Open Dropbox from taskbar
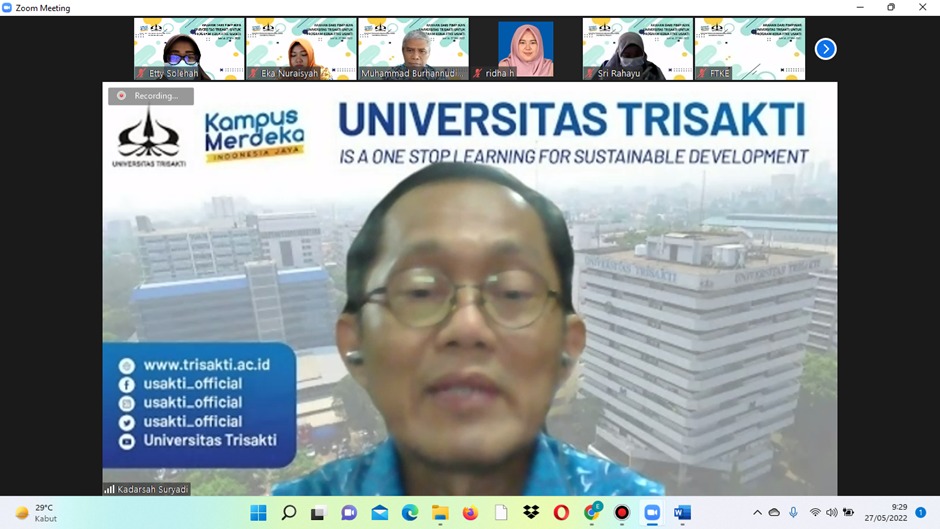 [531, 513]
